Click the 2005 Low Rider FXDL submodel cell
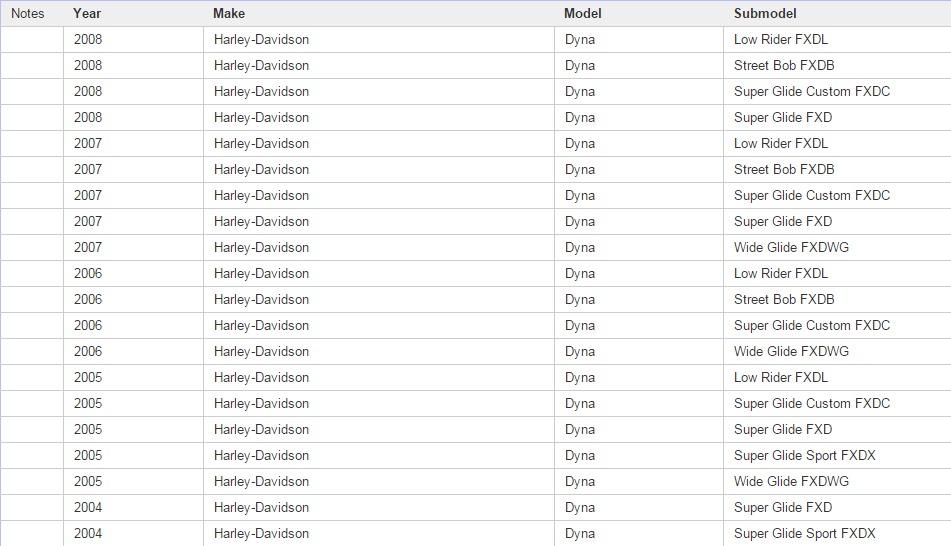This screenshot has height=546, width=951. 781,378
